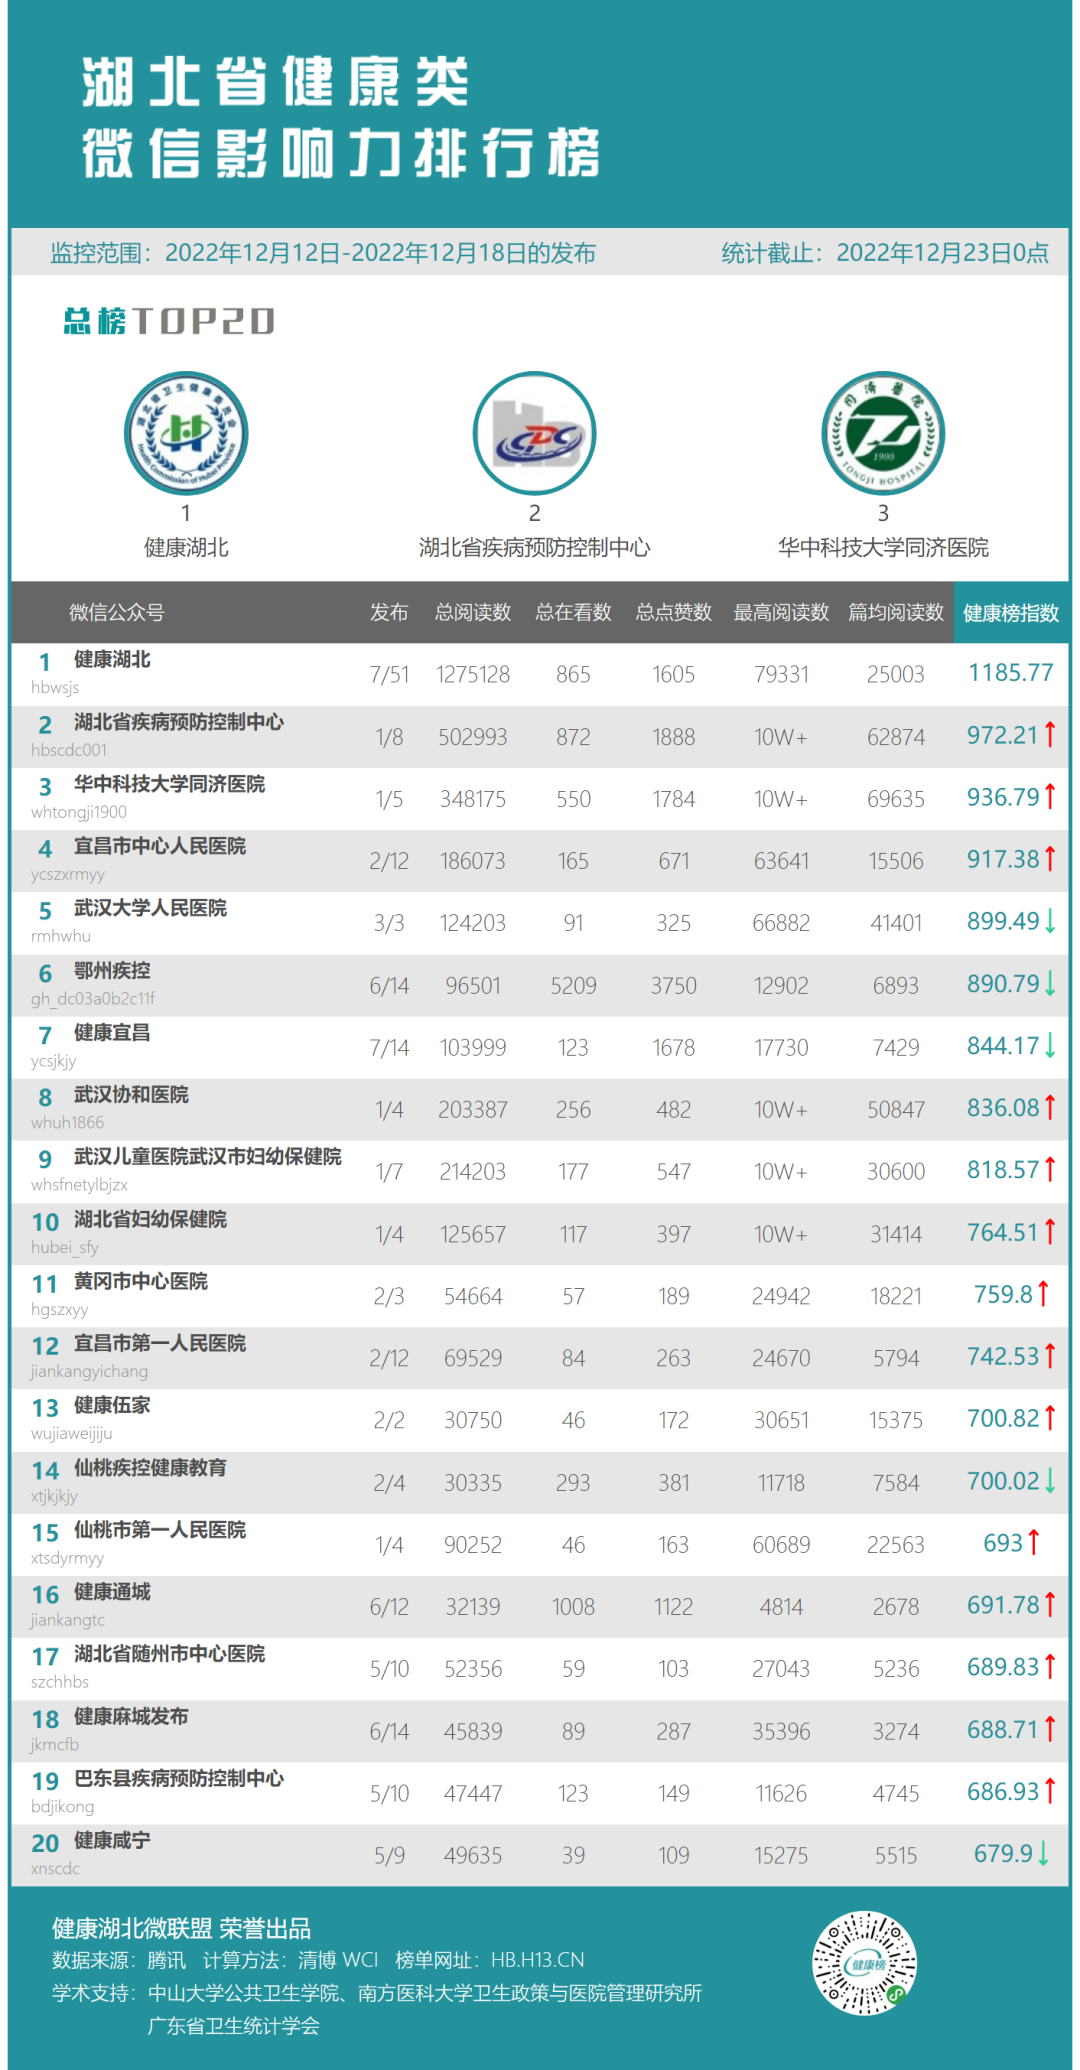Click the 统计截止 date text

pyautogui.click(x=885, y=253)
